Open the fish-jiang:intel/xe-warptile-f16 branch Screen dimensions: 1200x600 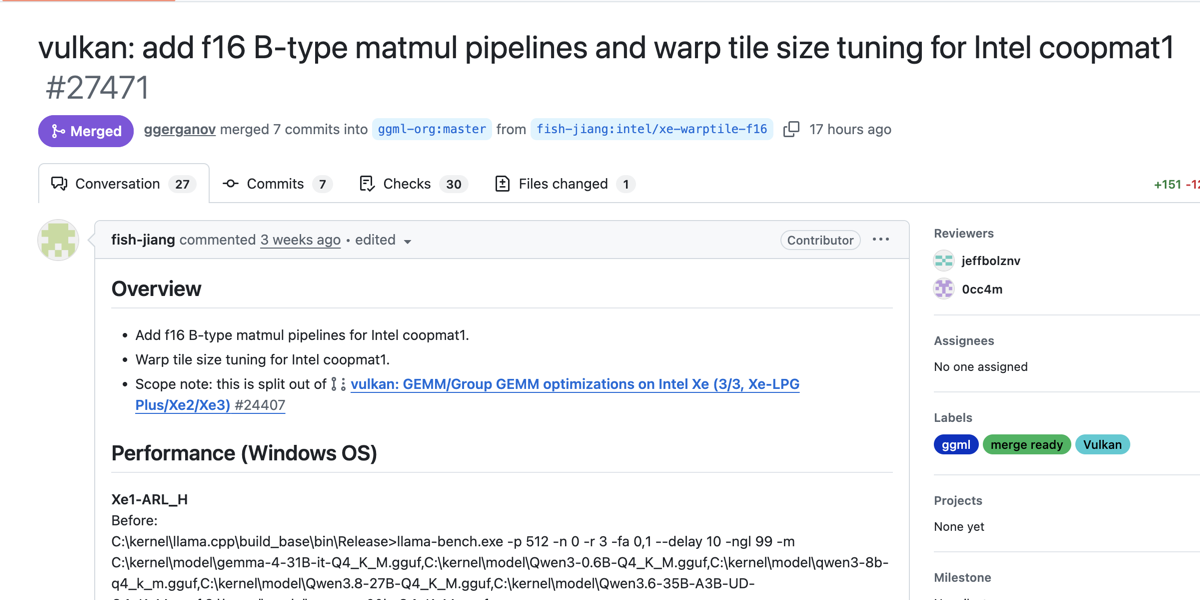(652, 129)
